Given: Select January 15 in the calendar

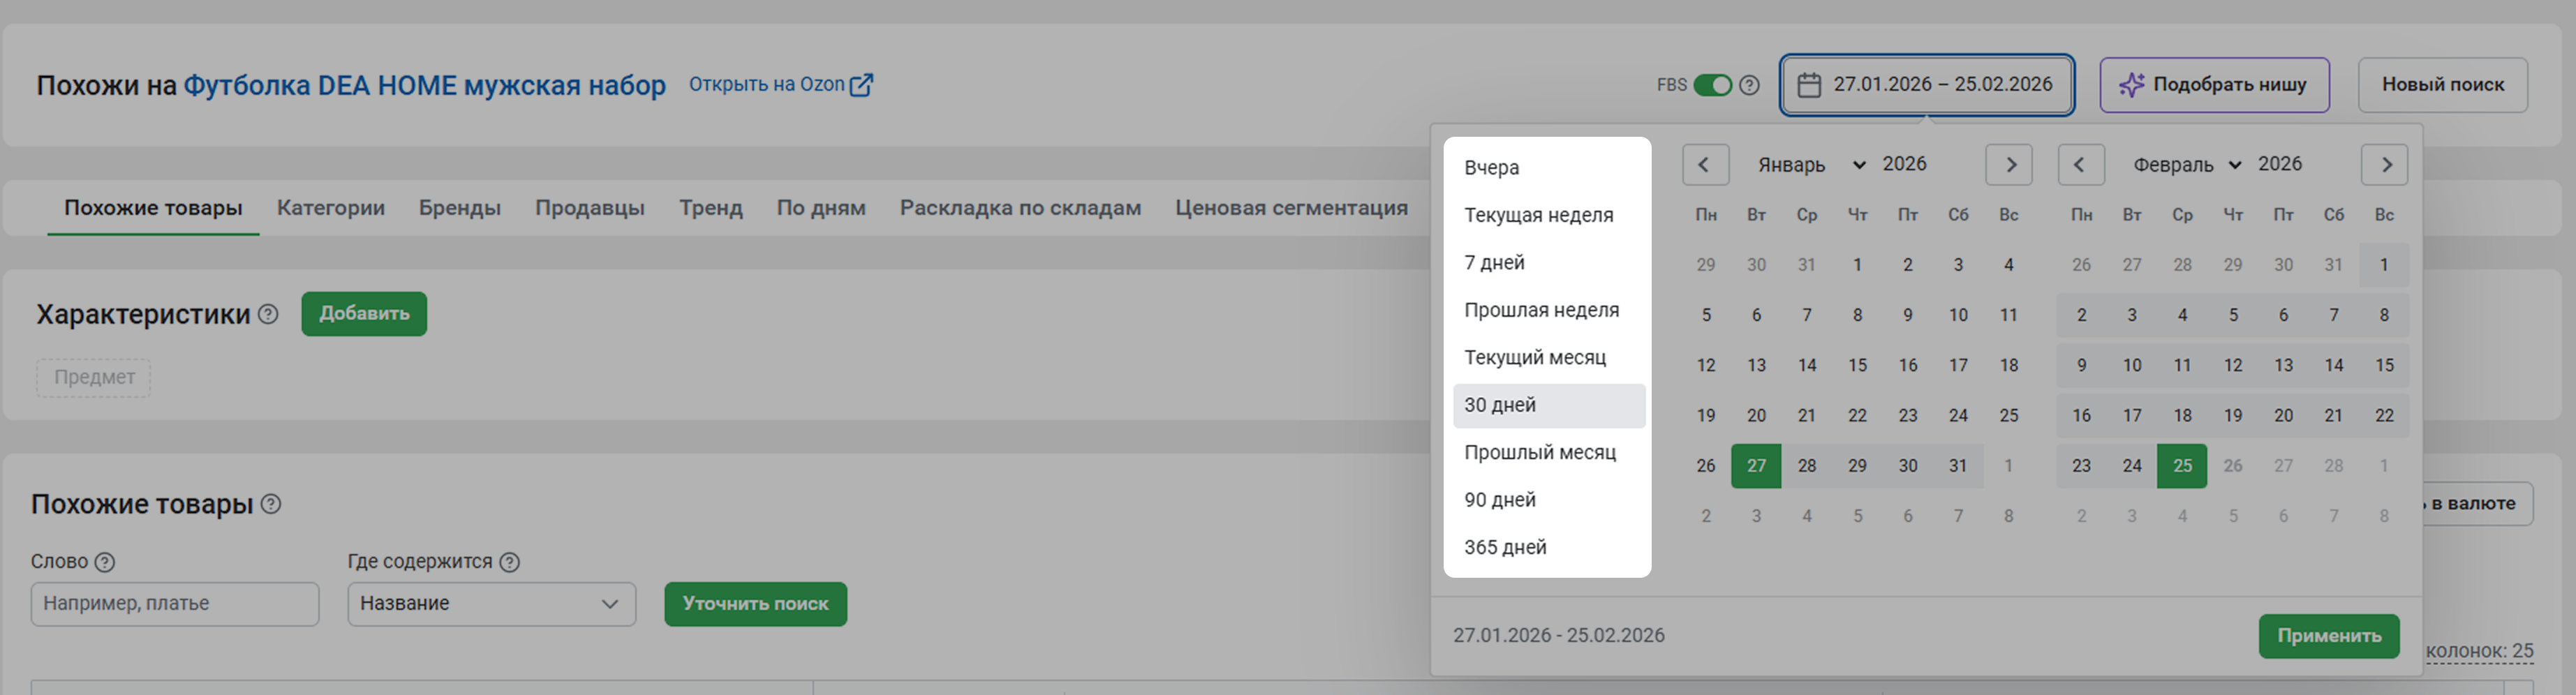Looking at the screenshot, I should click(x=1857, y=365).
